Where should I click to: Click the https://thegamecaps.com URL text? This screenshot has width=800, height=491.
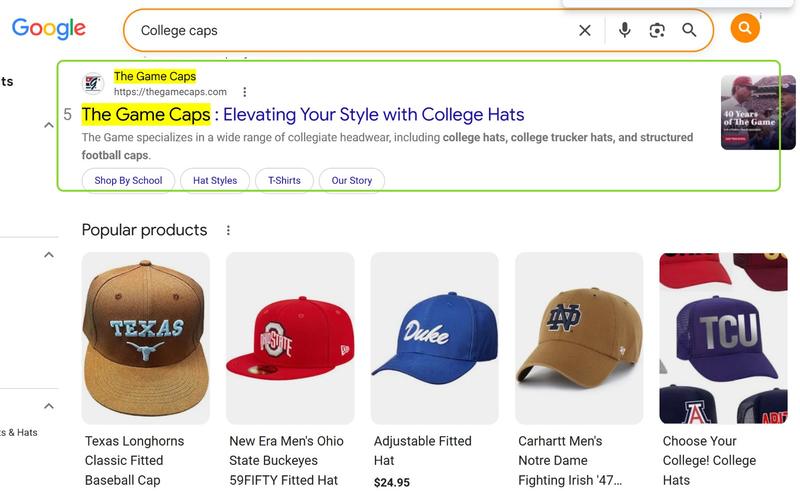pyautogui.click(x=170, y=92)
